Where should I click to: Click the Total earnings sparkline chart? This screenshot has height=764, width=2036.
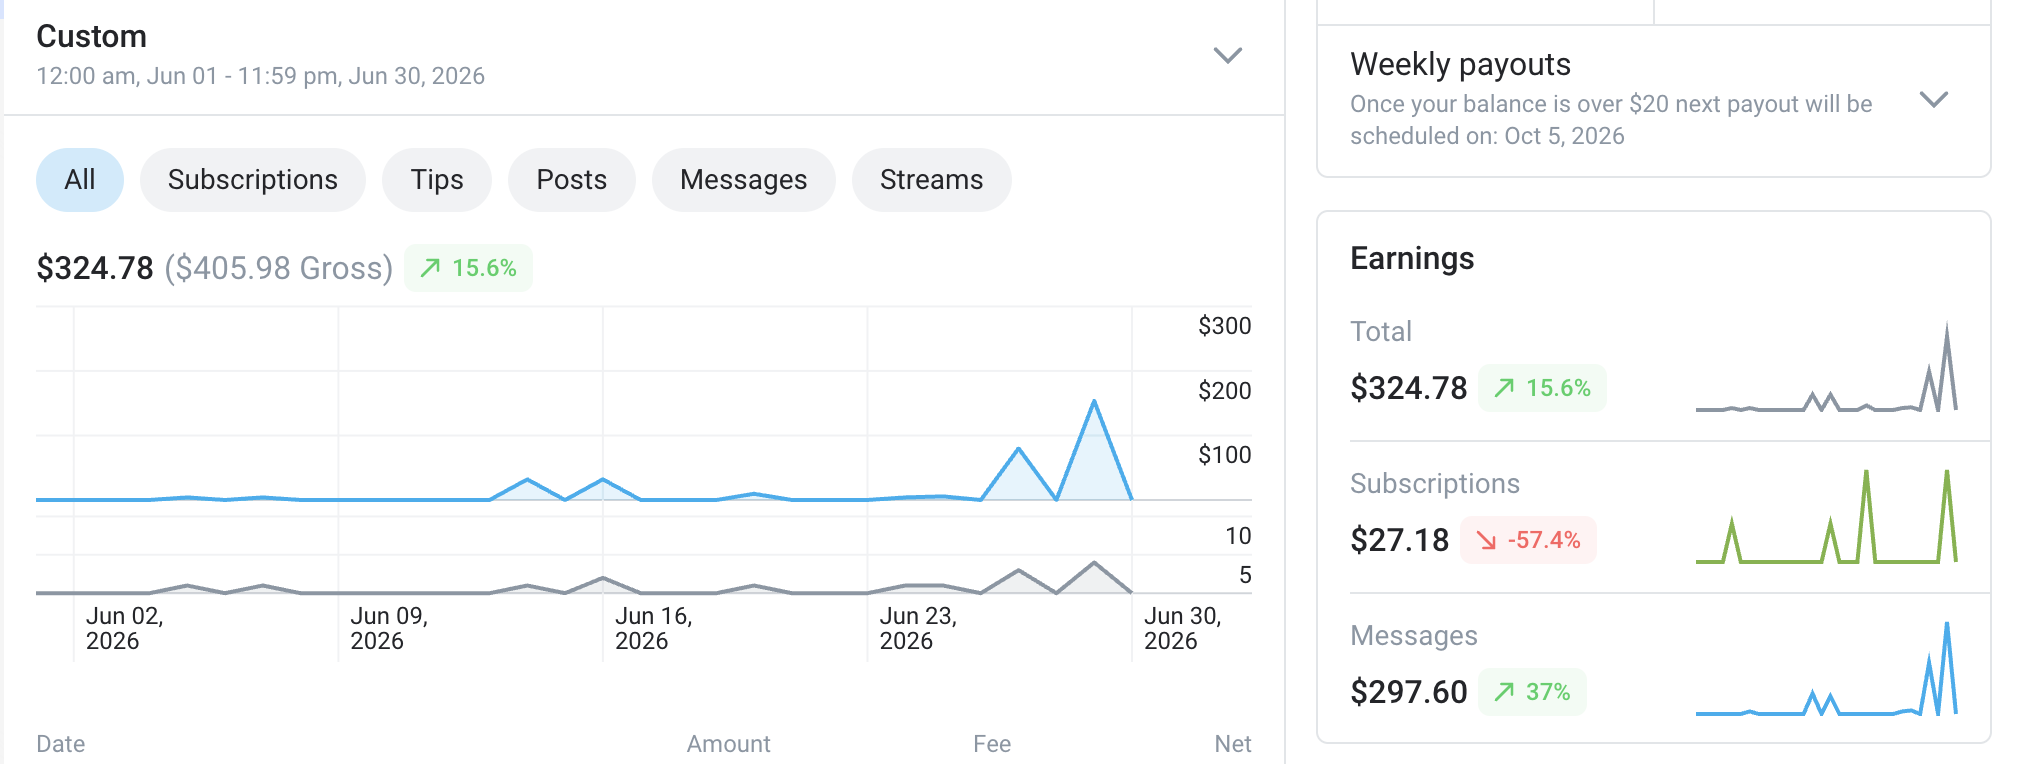click(1826, 367)
